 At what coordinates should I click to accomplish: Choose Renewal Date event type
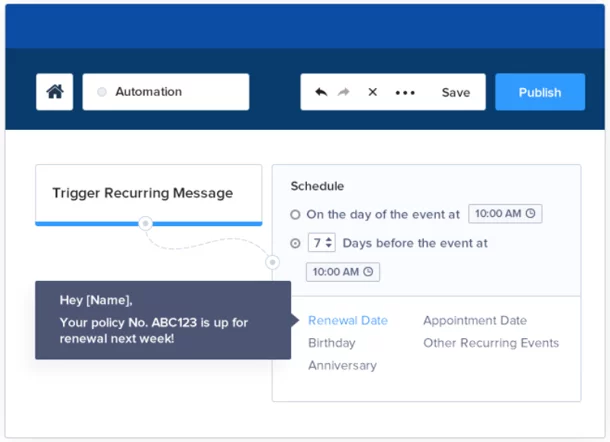point(348,320)
